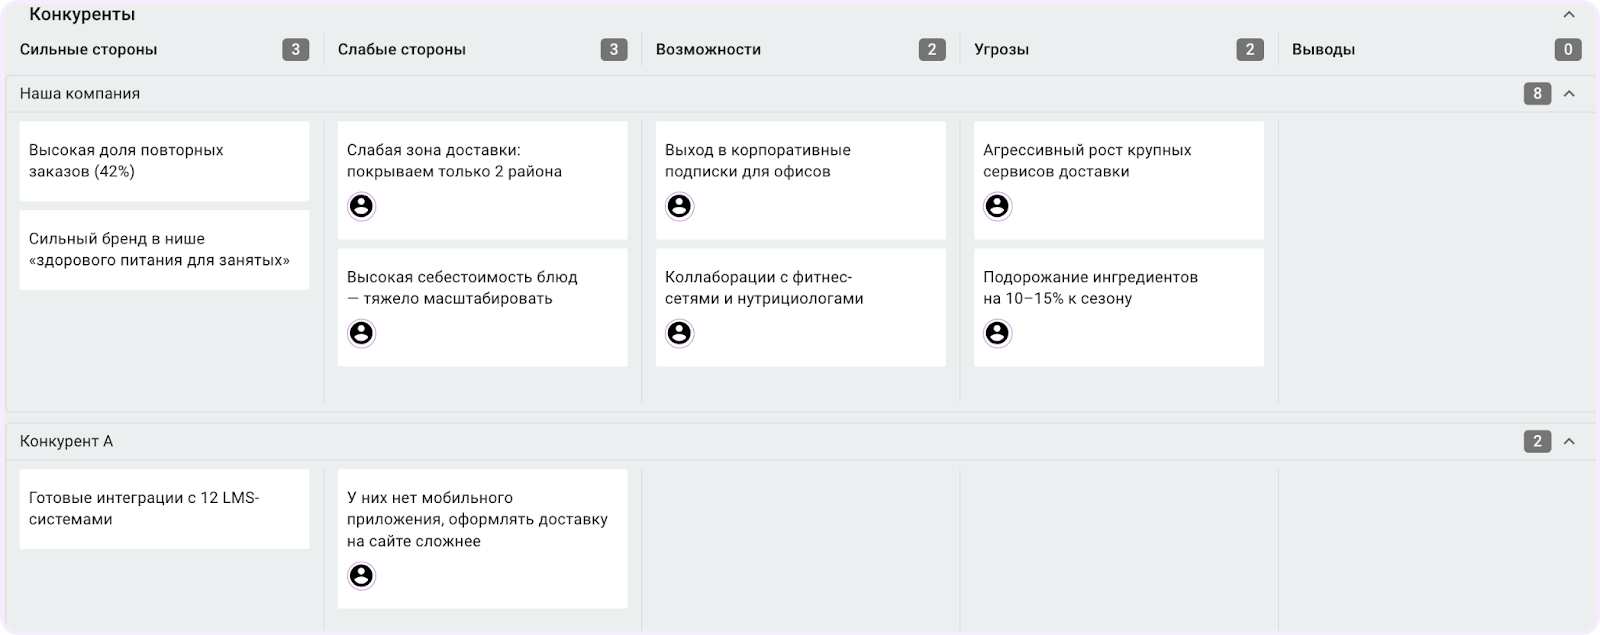Click avatar on «Подорожание ингредиентов» card
The width and height of the screenshot is (1600, 635).
997,333
